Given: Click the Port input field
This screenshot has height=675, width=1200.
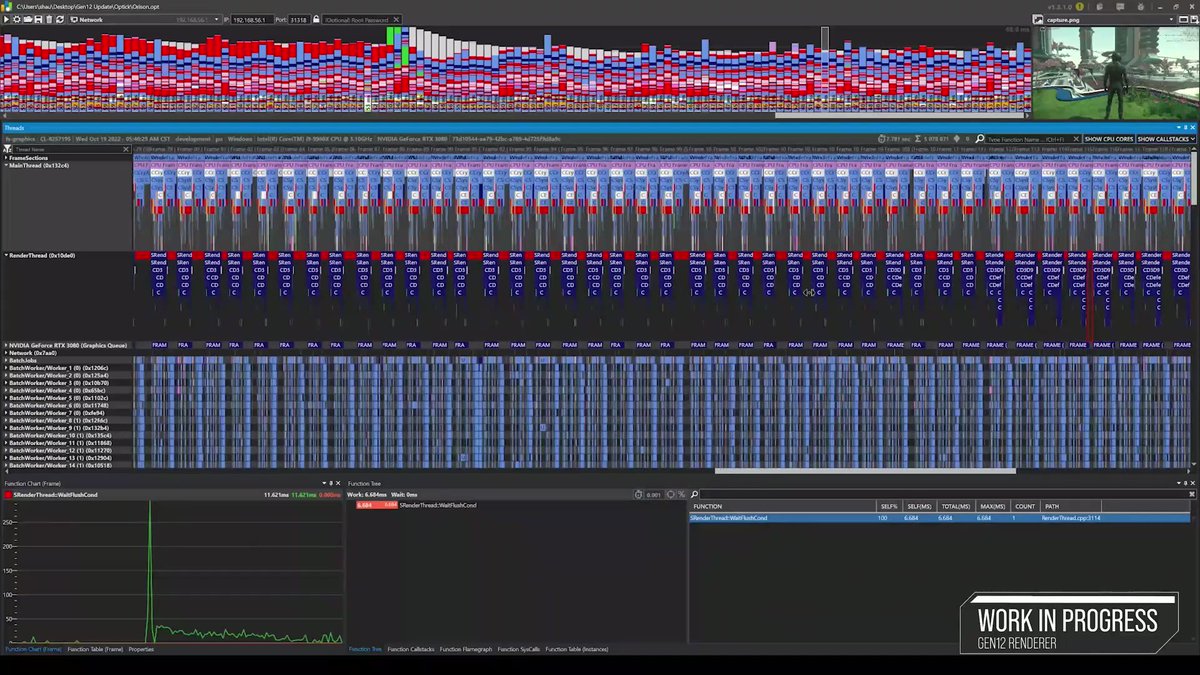Looking at the screenshot, I should 299,19.
